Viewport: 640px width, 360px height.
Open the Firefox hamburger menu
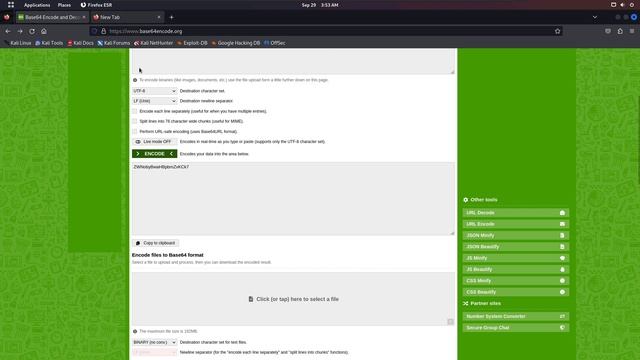pos(632,31)
